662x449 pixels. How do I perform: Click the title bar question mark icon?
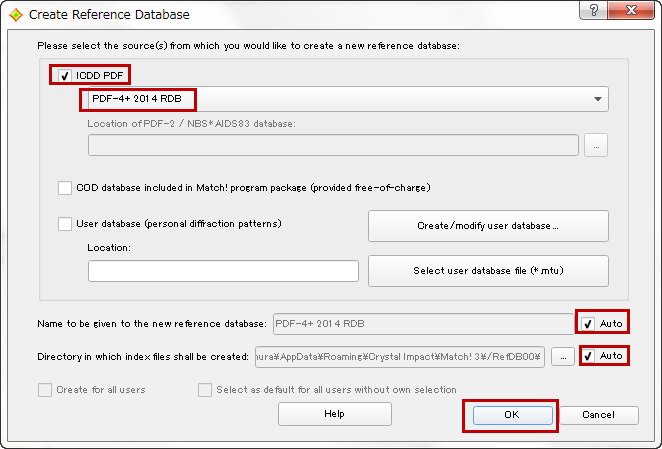click(x=594, y=10)
